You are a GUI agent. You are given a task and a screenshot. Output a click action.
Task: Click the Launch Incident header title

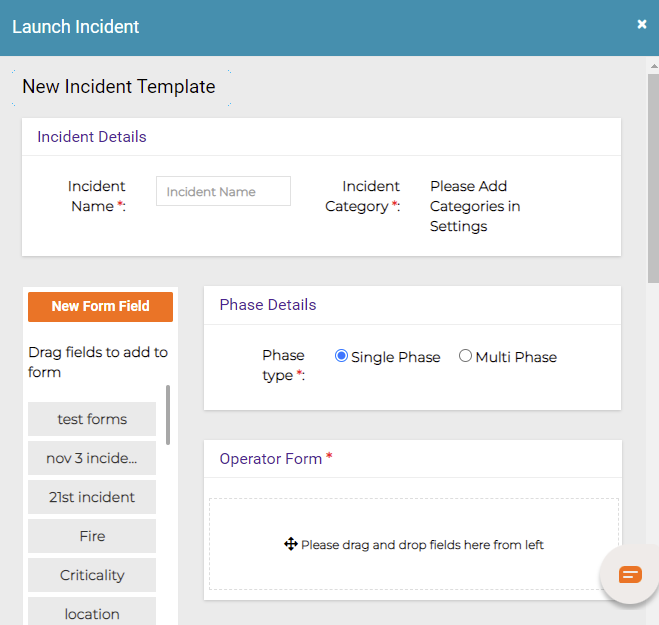point(75,27)
